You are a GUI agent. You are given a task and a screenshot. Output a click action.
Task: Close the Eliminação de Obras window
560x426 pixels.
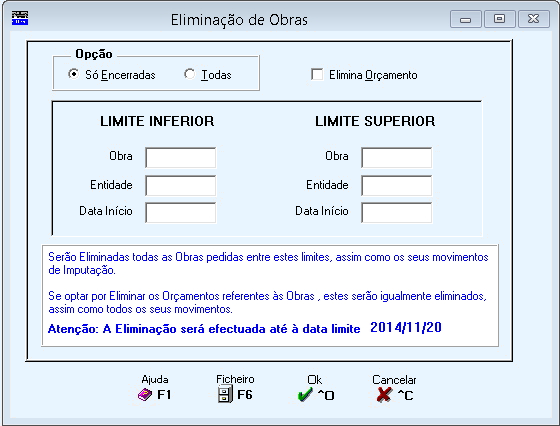tap(534, 19)
